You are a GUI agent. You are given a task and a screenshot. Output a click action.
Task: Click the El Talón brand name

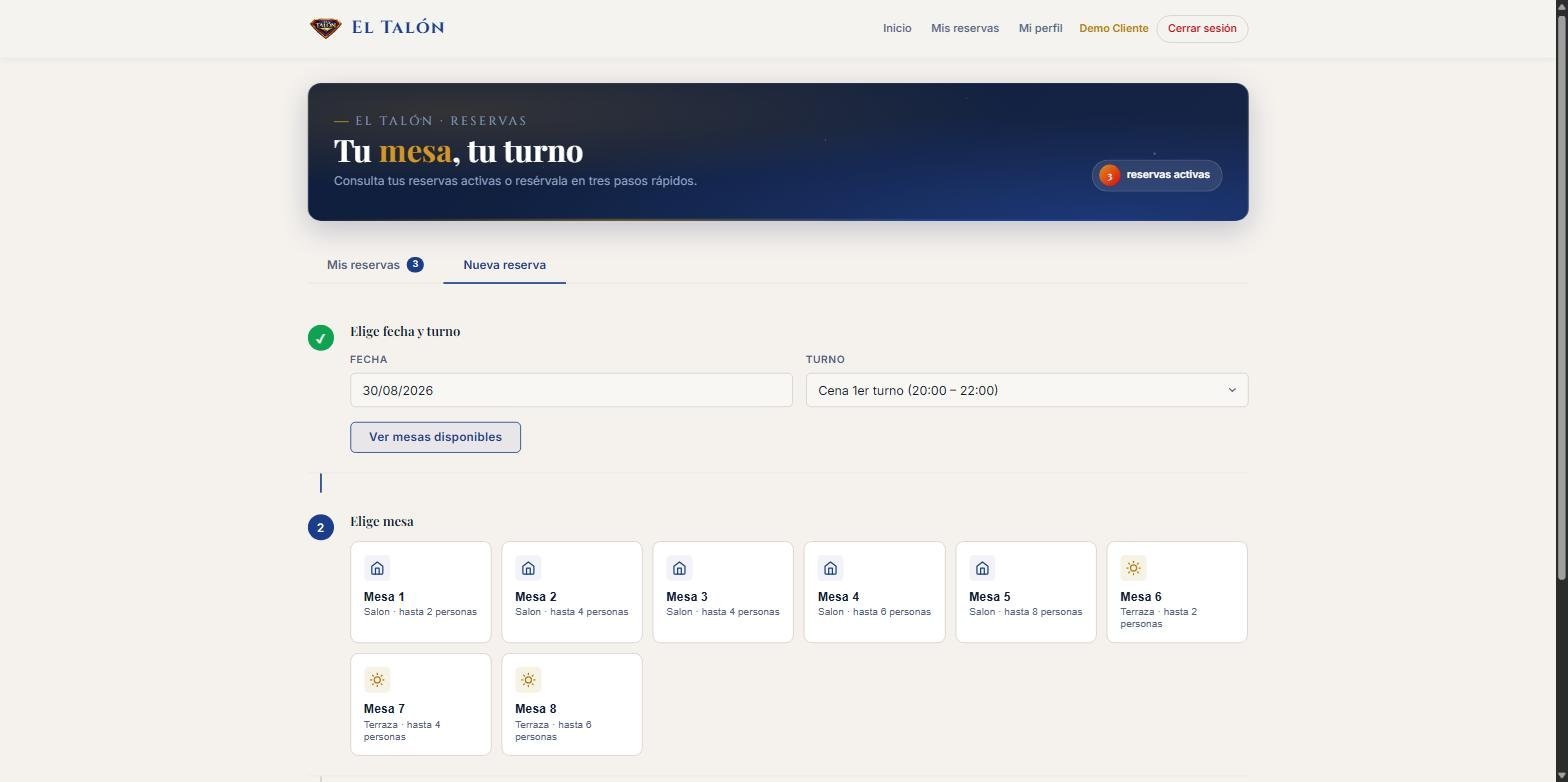tap(398, 28)
